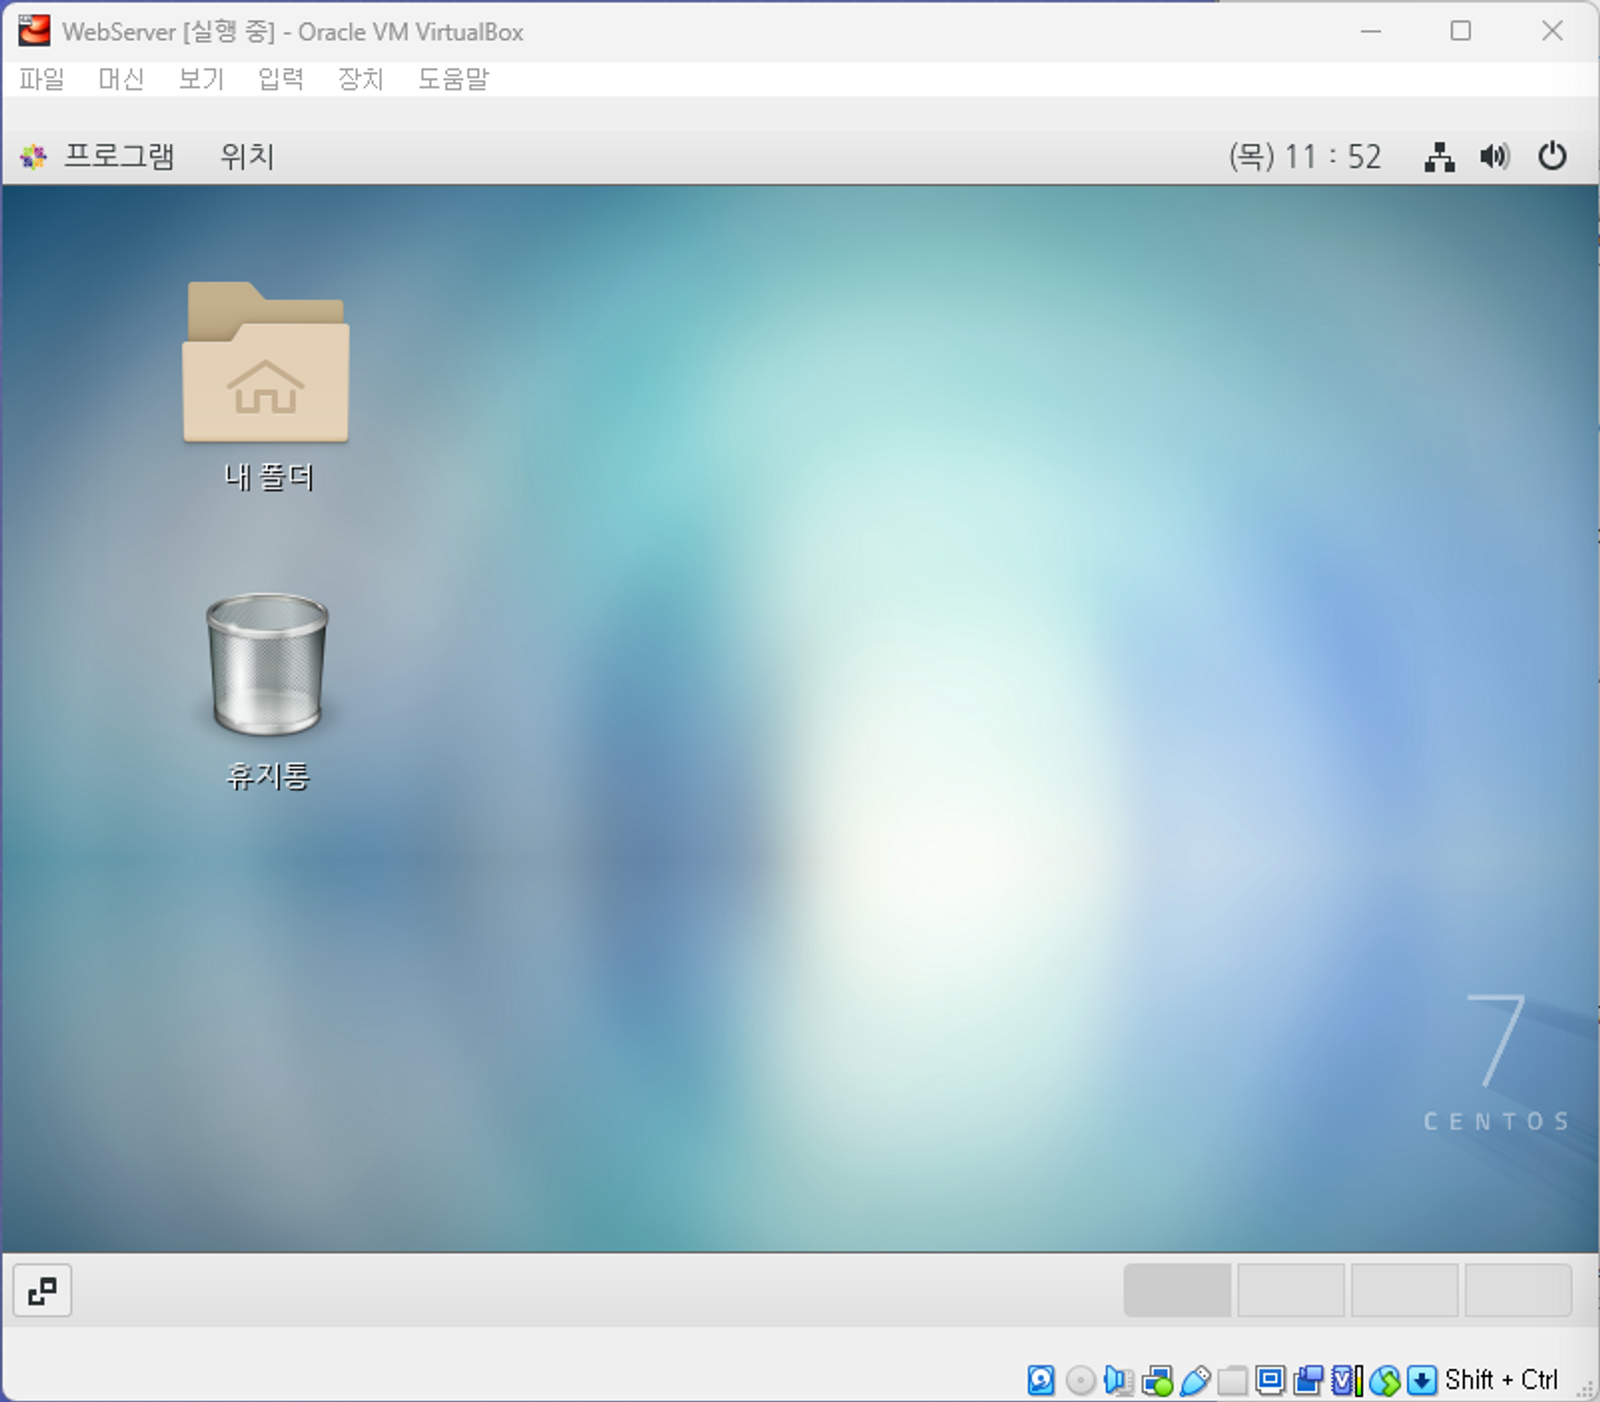1600x1402 pixels.
Task: Open the 입력 menu
Action: tap(281, 79)
